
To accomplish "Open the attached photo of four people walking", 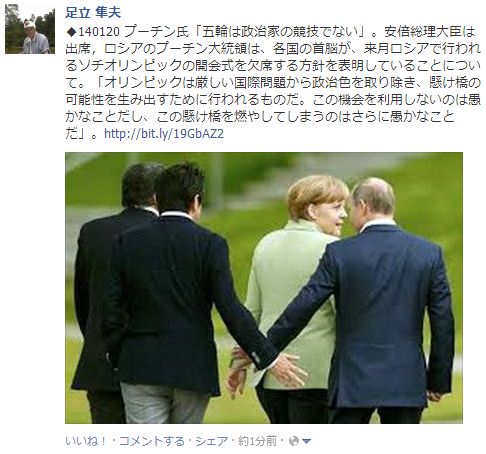I will 264,288.
